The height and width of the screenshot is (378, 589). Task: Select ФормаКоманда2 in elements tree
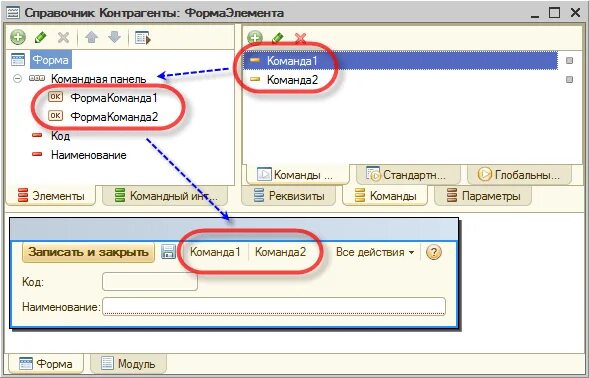coord(114,117)
